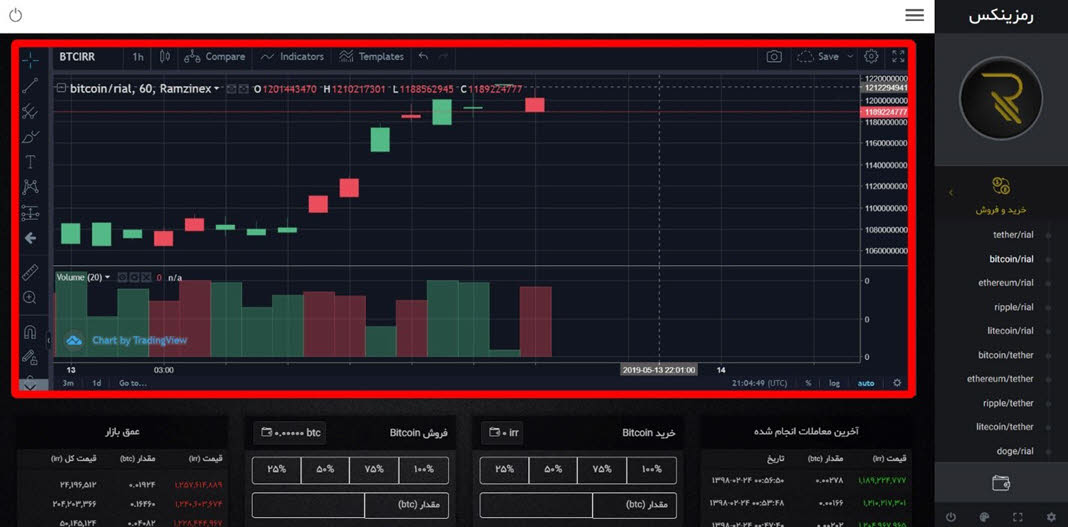This screenshot has height=527, width=1068.
Task: Open bitcoin/rial series legend dropdown
Action: point(217,89)
